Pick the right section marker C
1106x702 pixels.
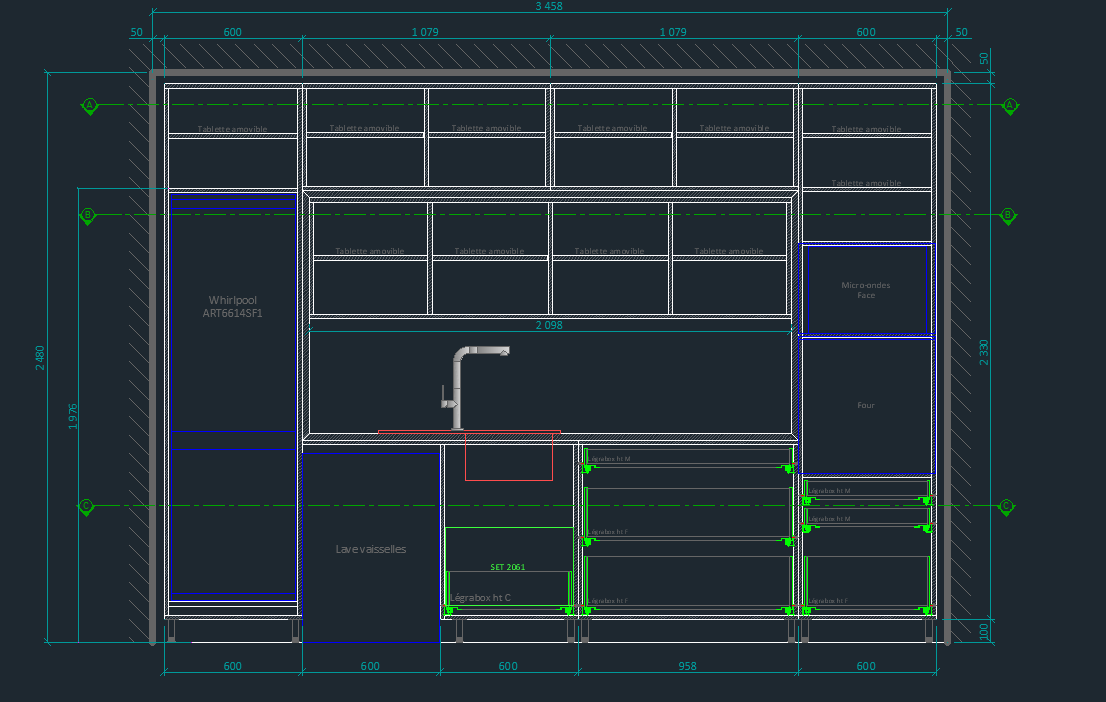pyautogui.click(x=1006, y=507)
